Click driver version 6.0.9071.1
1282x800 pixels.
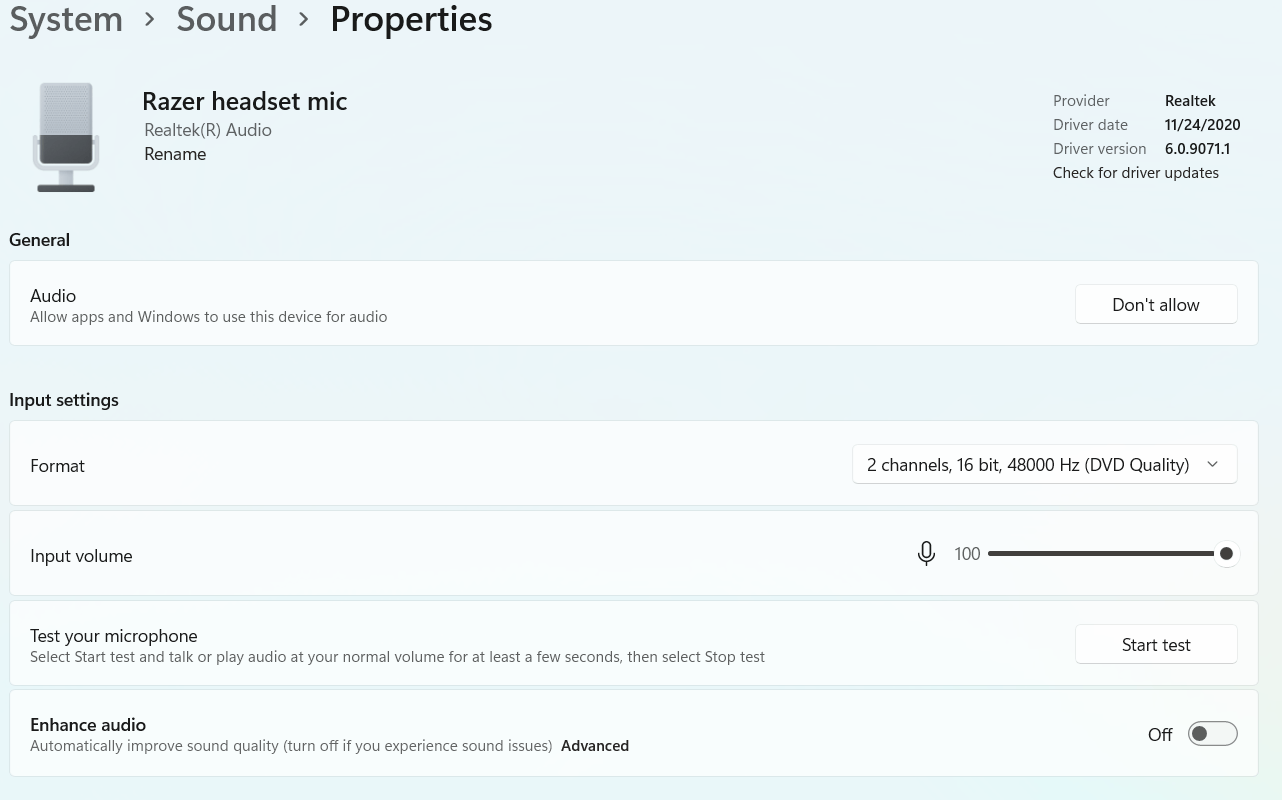pyautogui.click(x=1197, y=149)
